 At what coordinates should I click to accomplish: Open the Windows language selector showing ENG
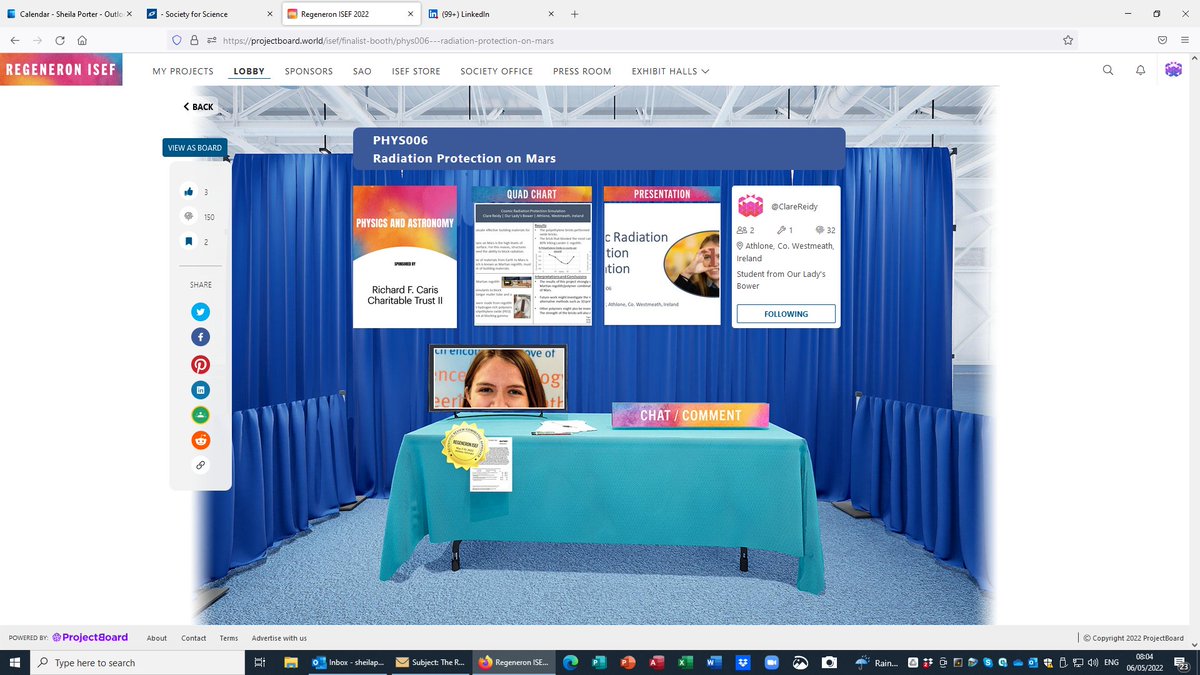[1110, 662]
